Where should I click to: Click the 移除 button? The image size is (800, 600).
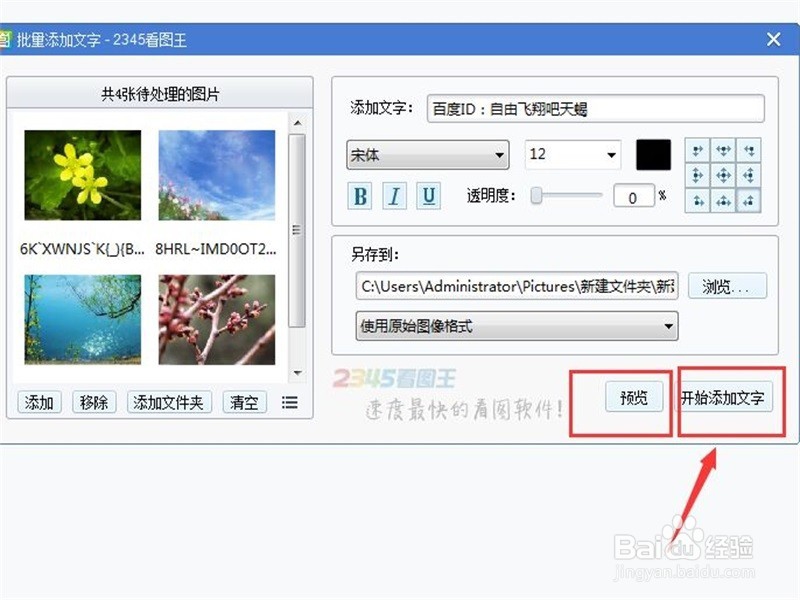(x=94, y=403)
